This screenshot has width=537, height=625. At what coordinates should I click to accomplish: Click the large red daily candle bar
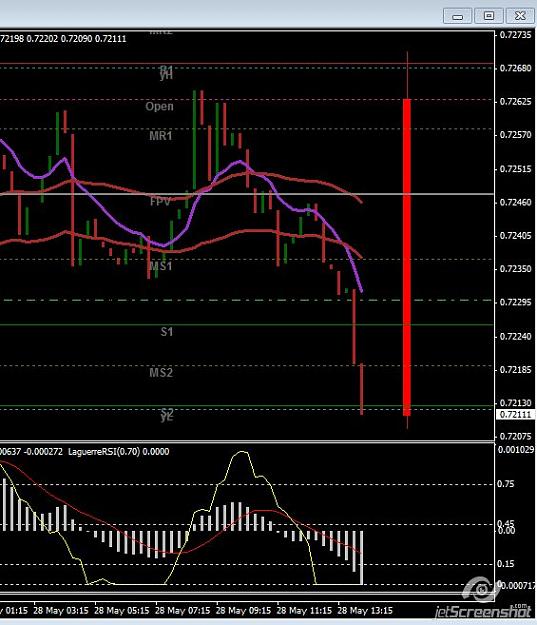pos(407,257)
